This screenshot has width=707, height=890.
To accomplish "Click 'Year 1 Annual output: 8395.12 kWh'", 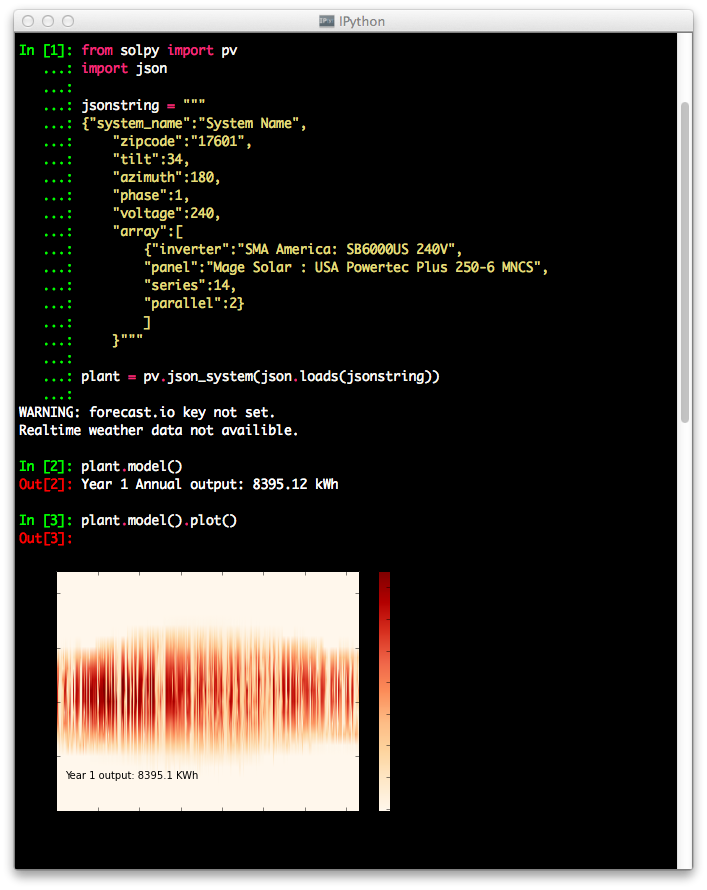I will [210, 485].
